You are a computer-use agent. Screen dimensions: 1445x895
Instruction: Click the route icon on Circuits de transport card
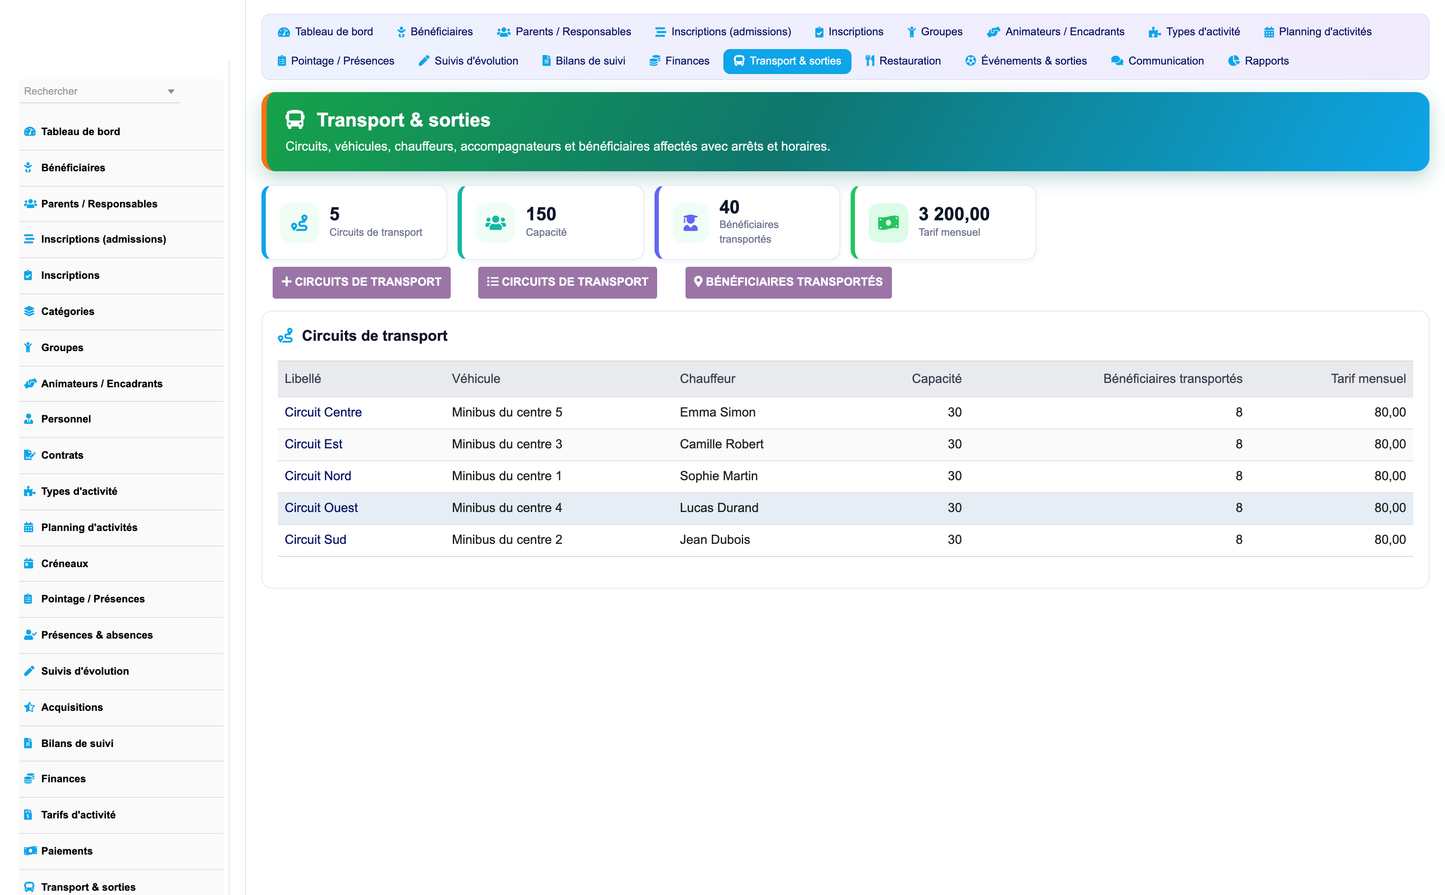point(299,223)
